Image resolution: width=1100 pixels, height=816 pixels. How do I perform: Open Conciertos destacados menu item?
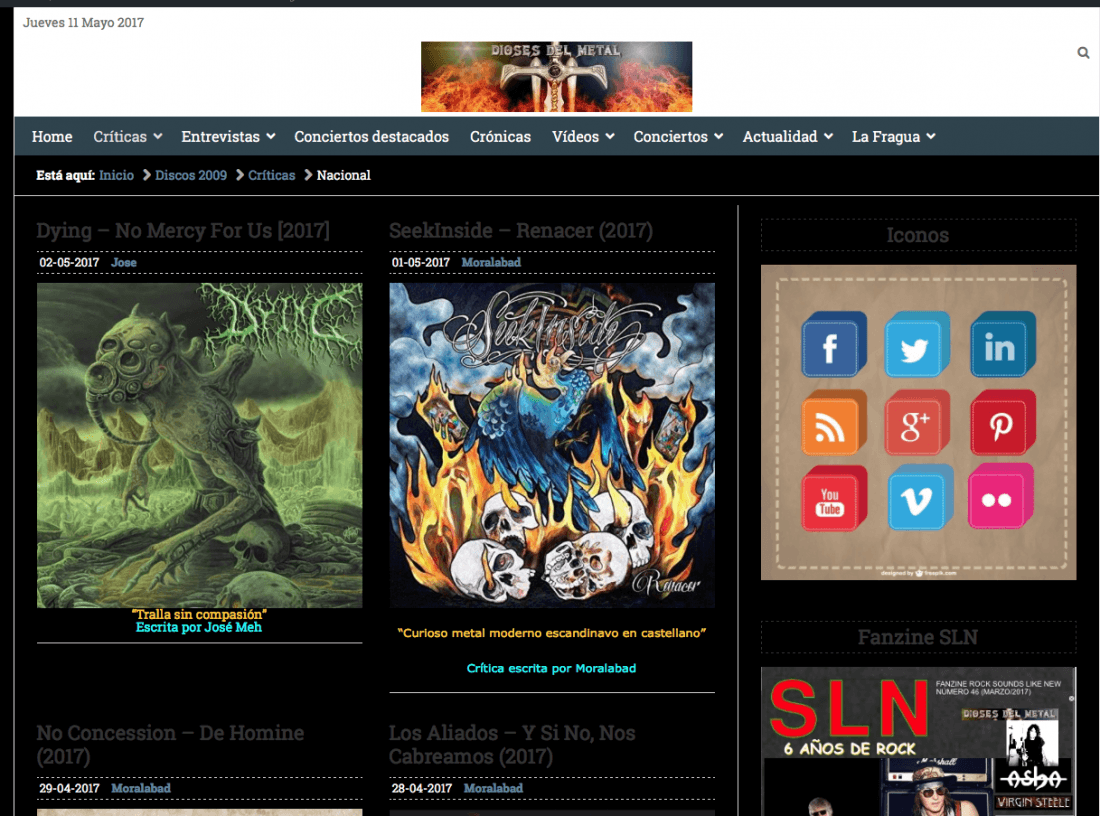[371, 137]
